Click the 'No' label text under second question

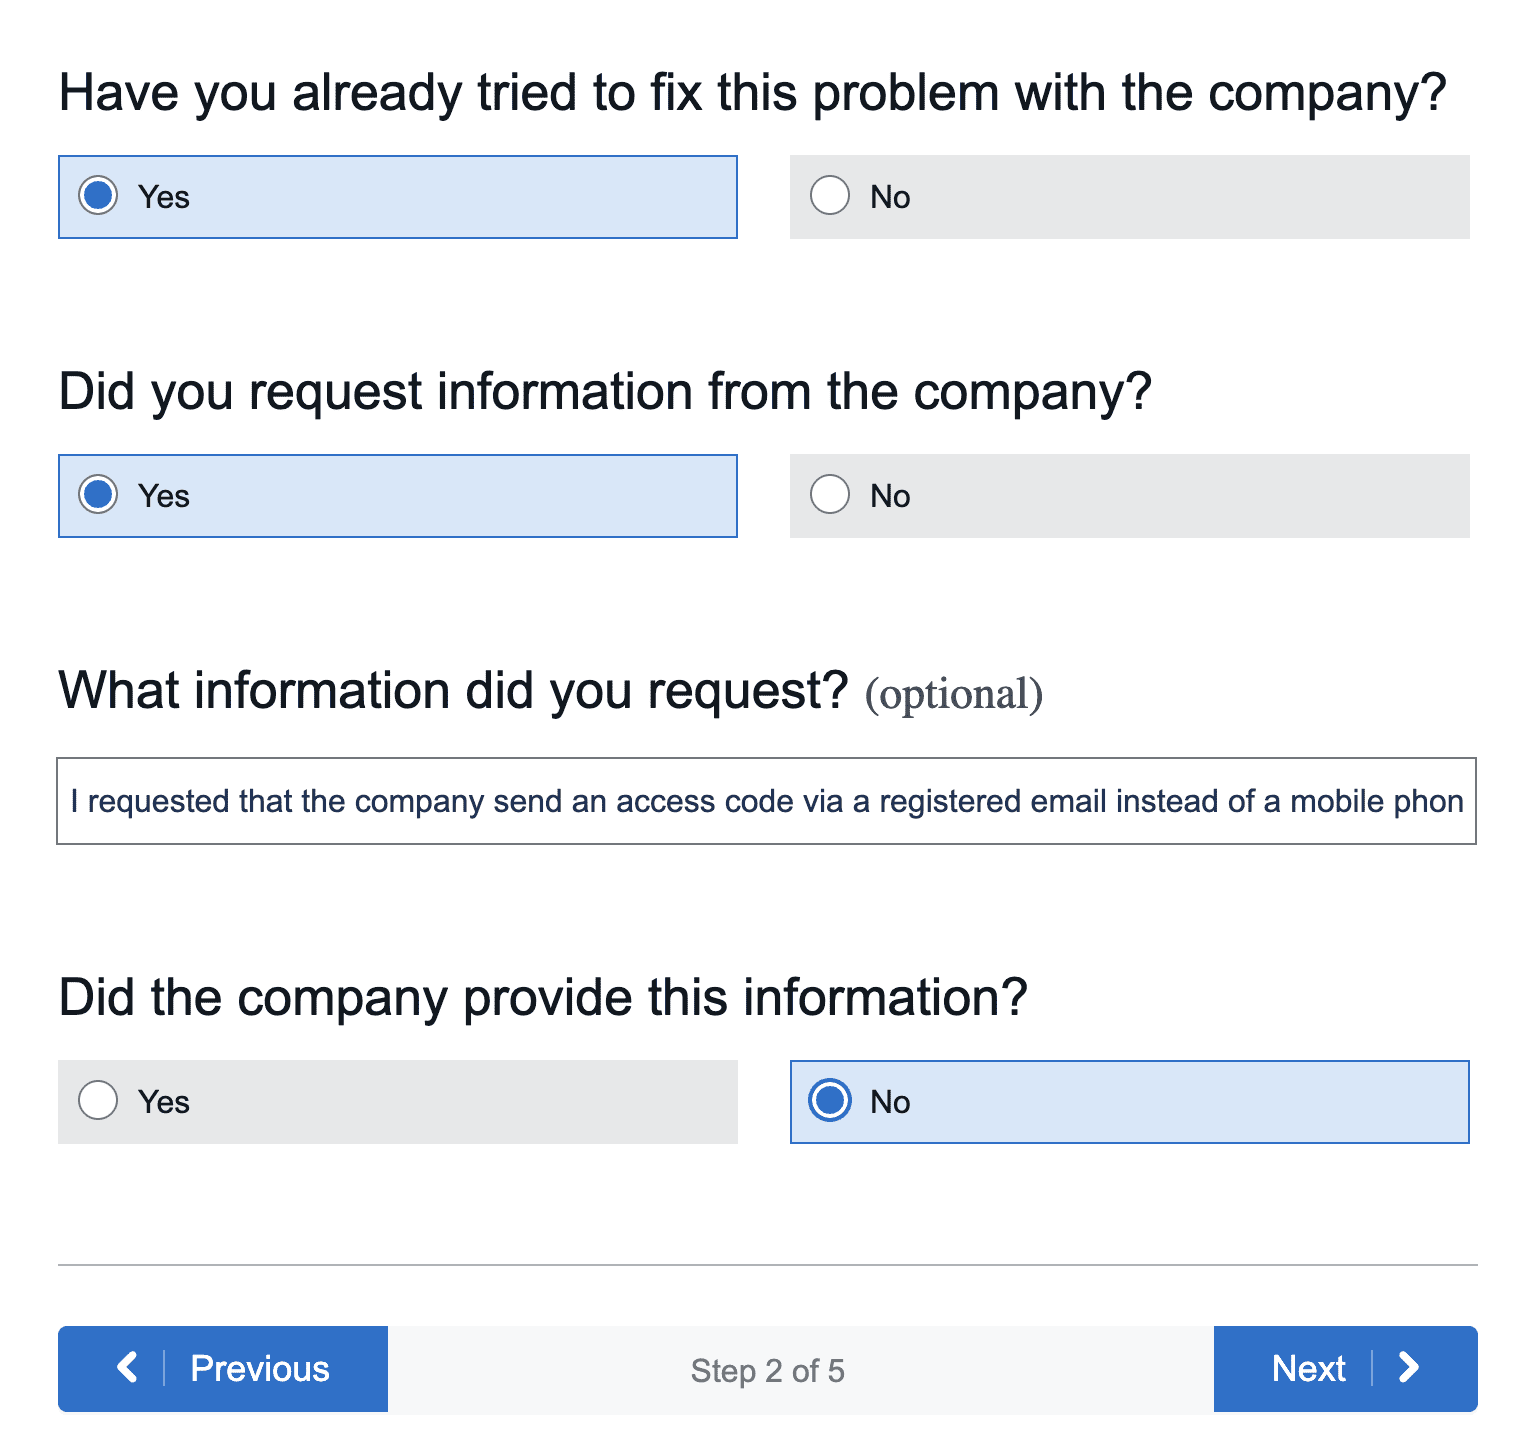[890, 496]
